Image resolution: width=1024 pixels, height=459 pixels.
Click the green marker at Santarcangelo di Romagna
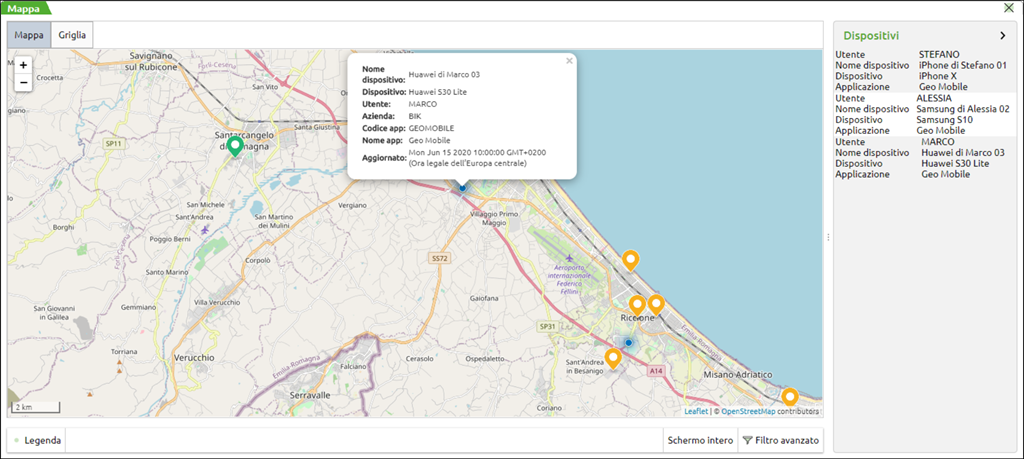point(235,146)
